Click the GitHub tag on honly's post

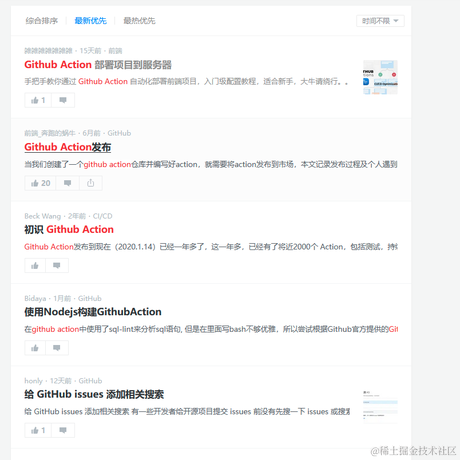(x=90, y=381)
